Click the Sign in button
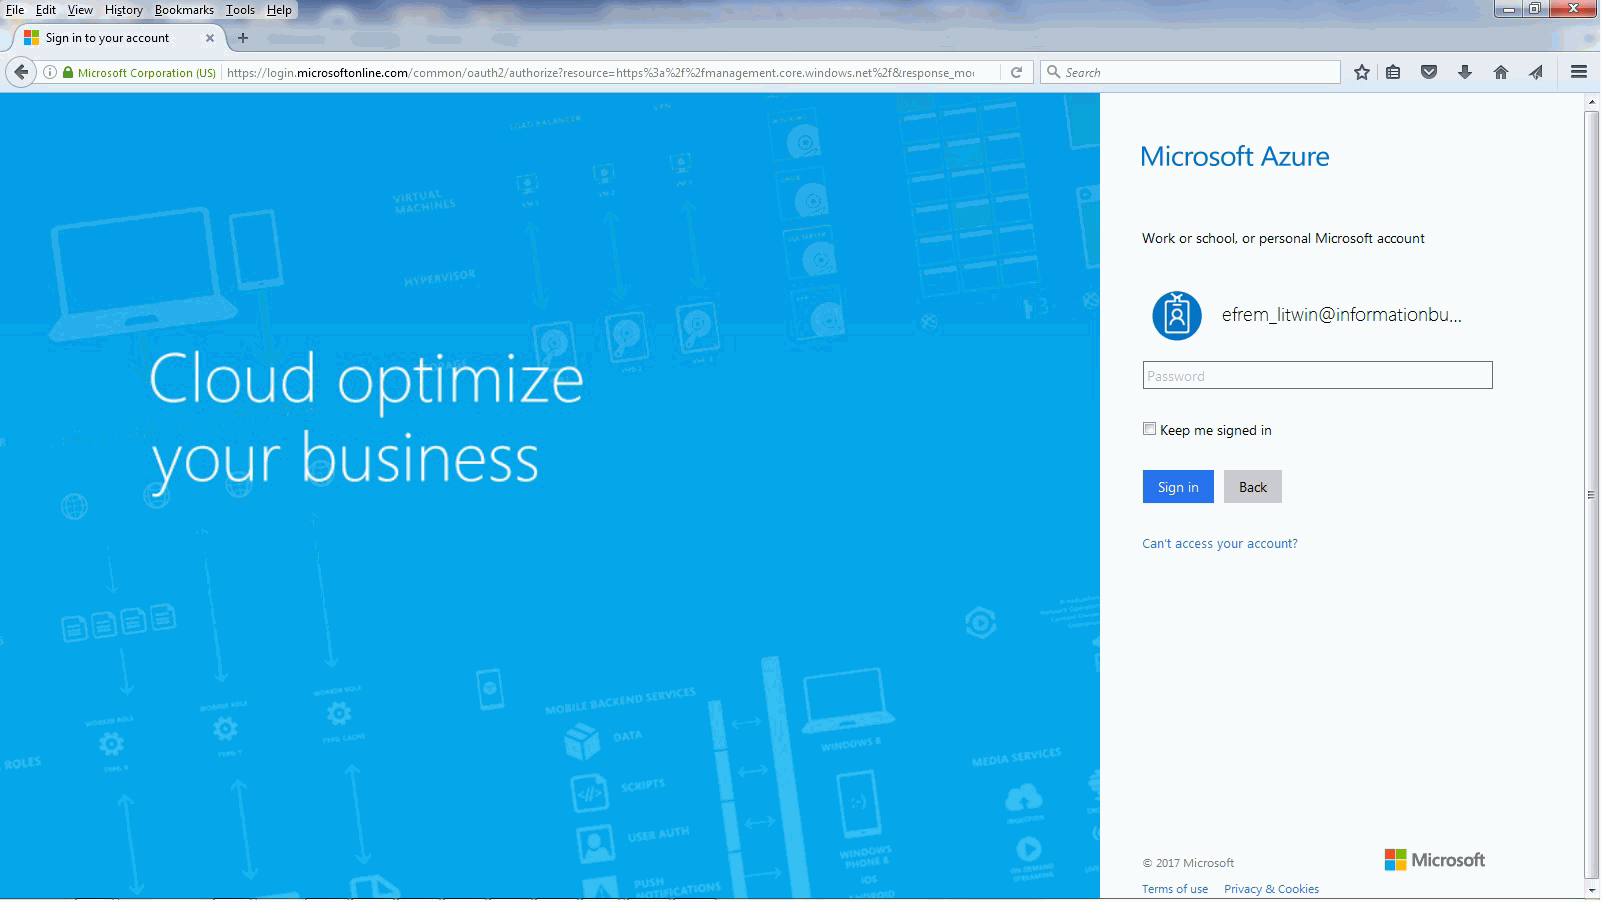The width and height of the screenshot is (1602, 902). coord(1178,487)
